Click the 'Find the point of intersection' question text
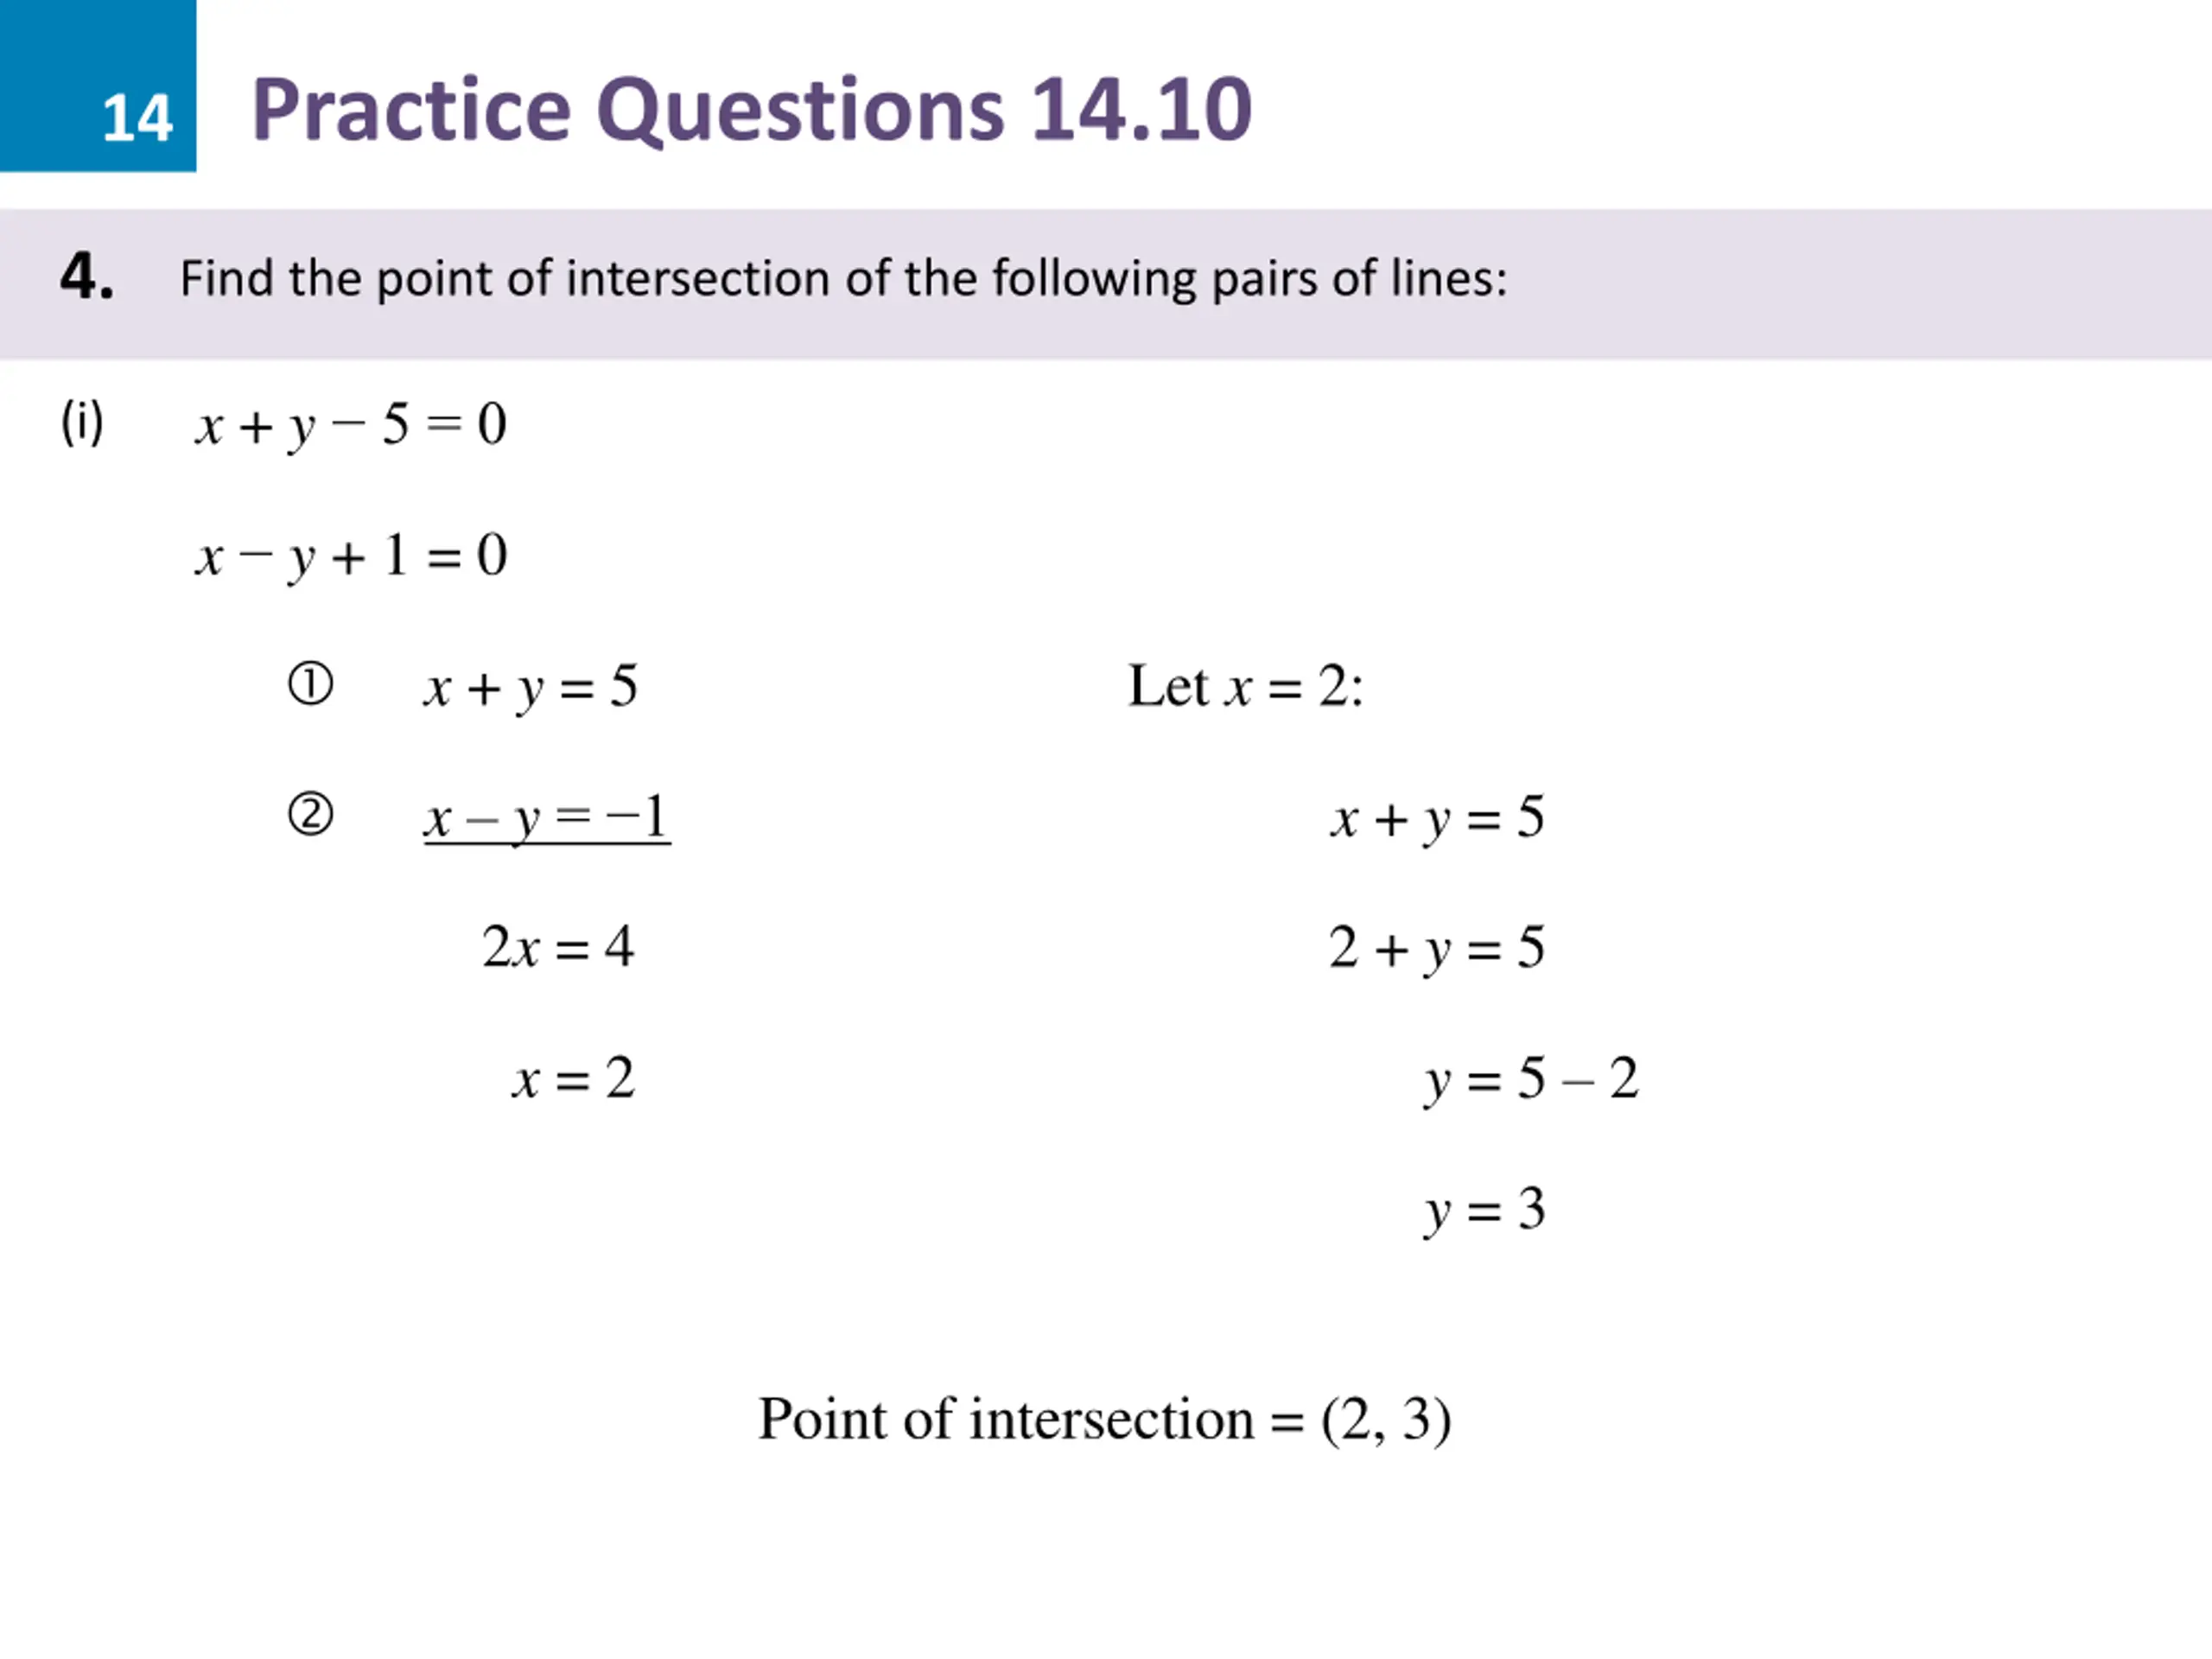This screenshot has width=2212, height=1659. point(842,278)
